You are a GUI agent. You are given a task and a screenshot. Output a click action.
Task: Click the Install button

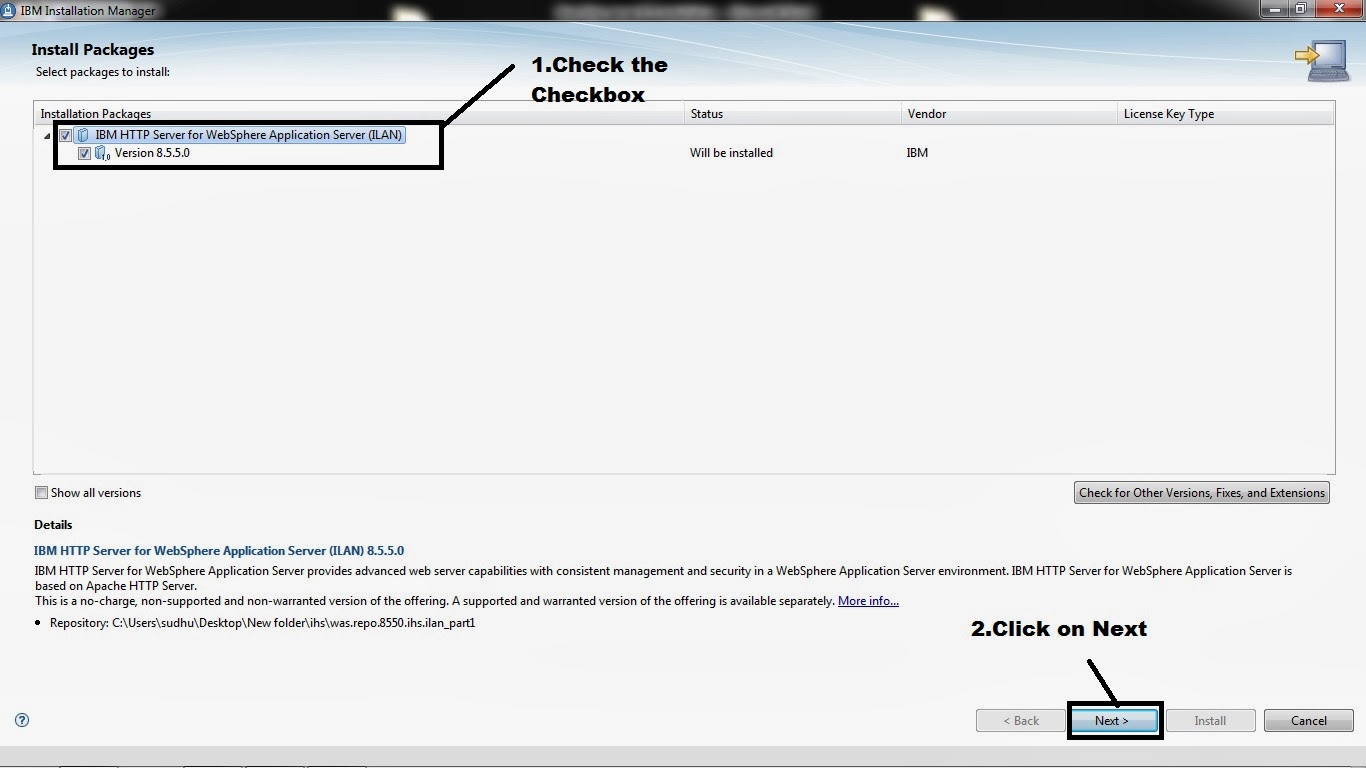[x=1210, y=720]
